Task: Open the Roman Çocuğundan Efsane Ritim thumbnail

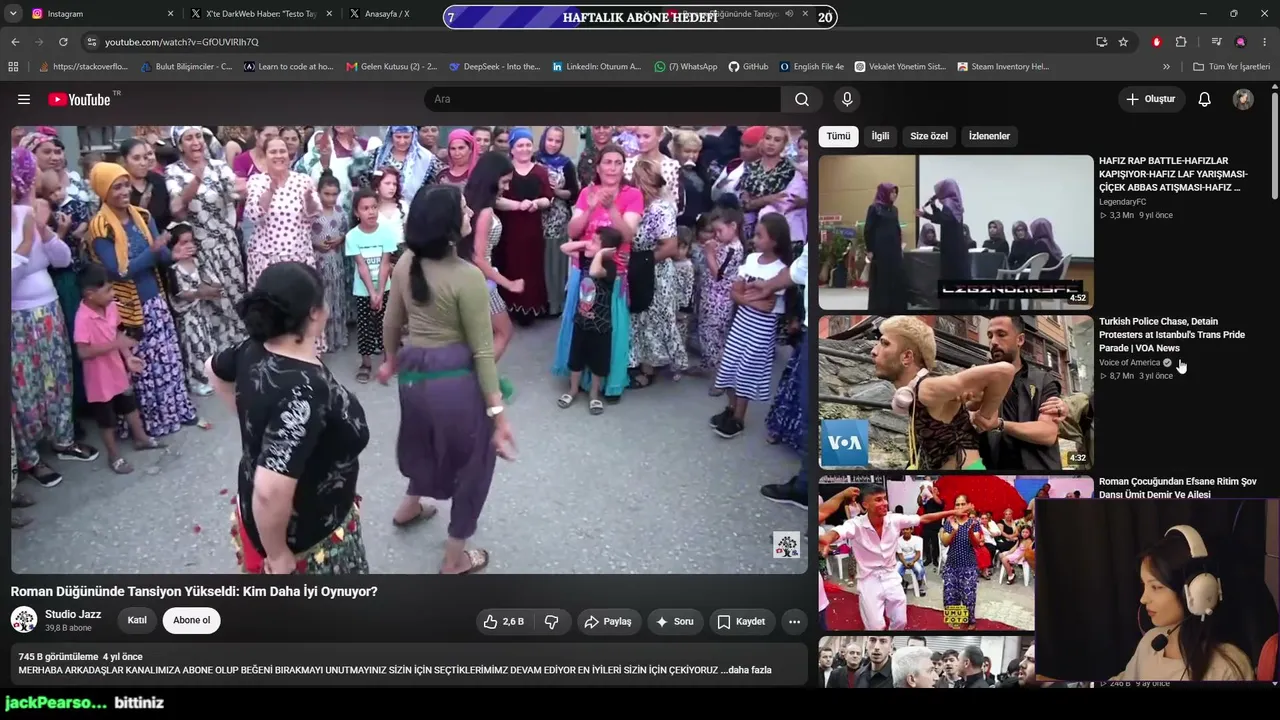Action: 926,553
